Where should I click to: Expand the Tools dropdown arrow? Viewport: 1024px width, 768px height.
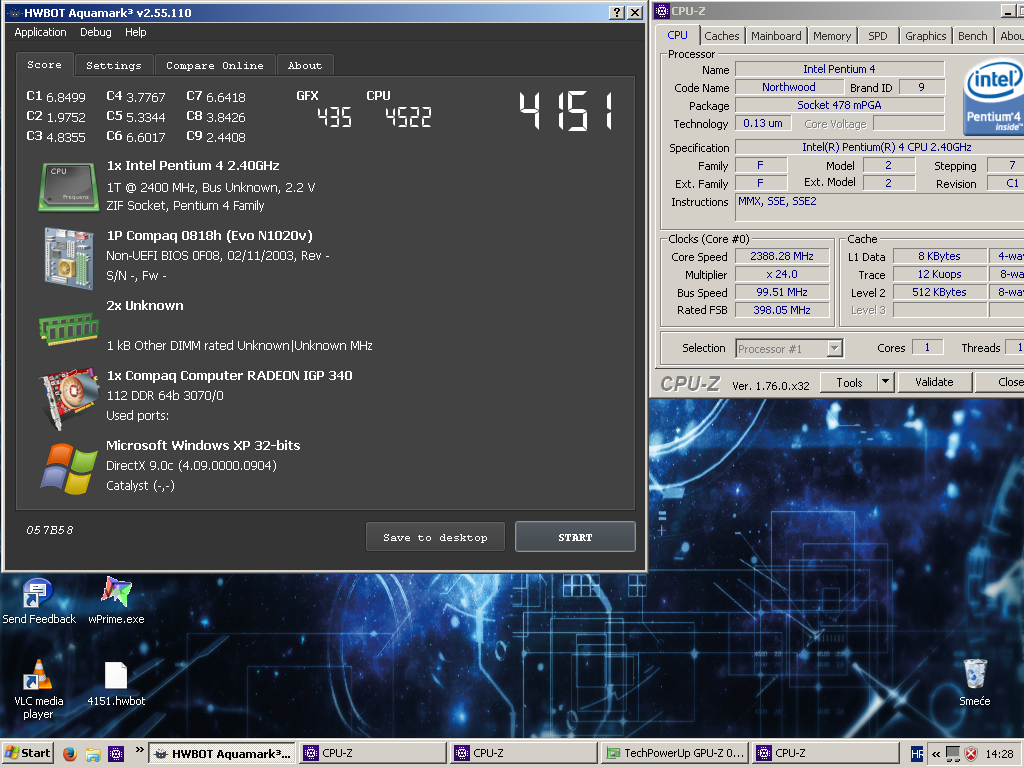(886, 383)
